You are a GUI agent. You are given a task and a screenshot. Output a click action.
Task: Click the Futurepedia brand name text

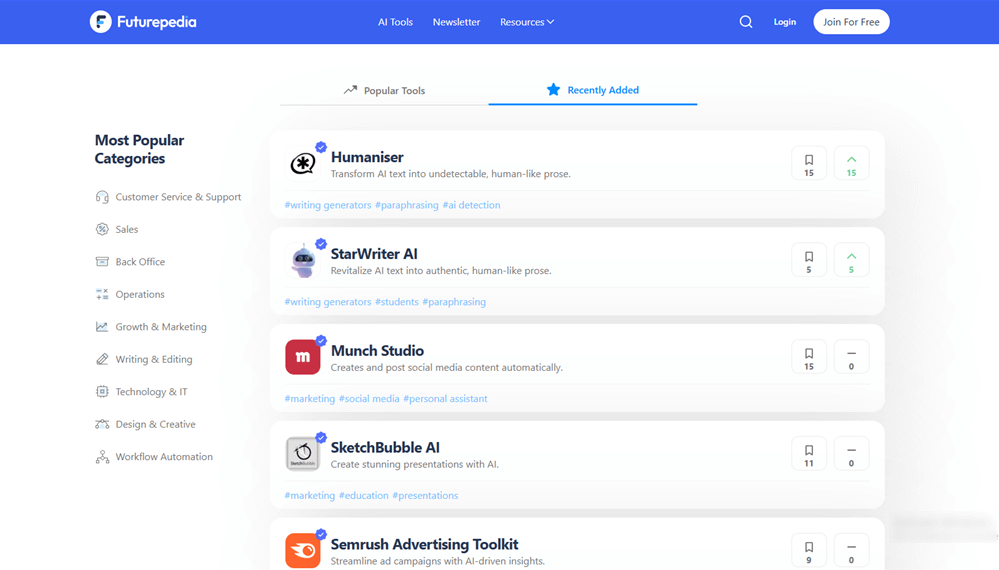pos(157,22)
